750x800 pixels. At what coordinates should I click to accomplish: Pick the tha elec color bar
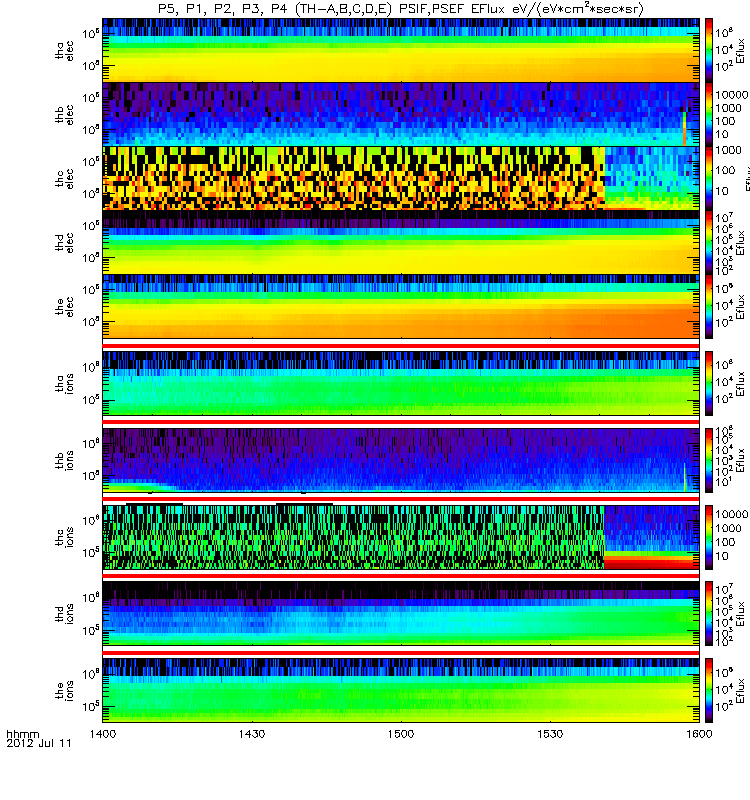(x=709, y=50)
